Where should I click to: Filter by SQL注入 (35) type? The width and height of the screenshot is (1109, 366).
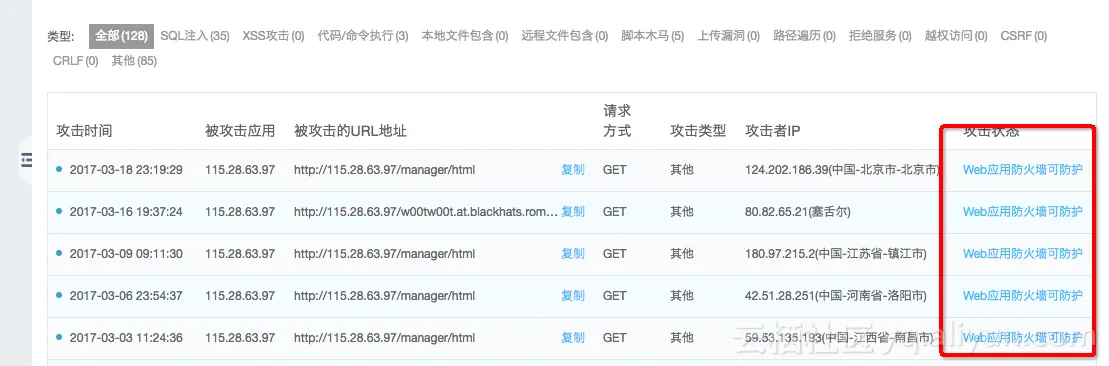click(x=194, y=35)
